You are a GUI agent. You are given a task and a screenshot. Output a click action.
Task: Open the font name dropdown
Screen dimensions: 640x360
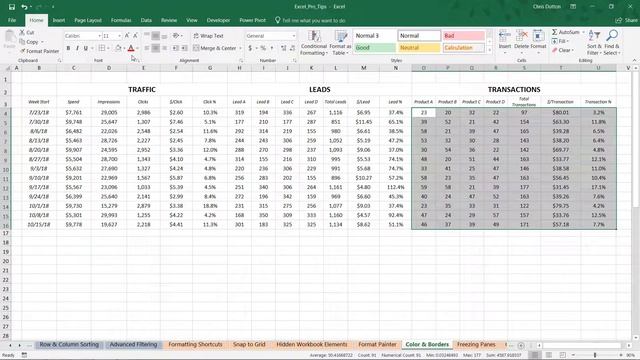[x=99, y=36]
